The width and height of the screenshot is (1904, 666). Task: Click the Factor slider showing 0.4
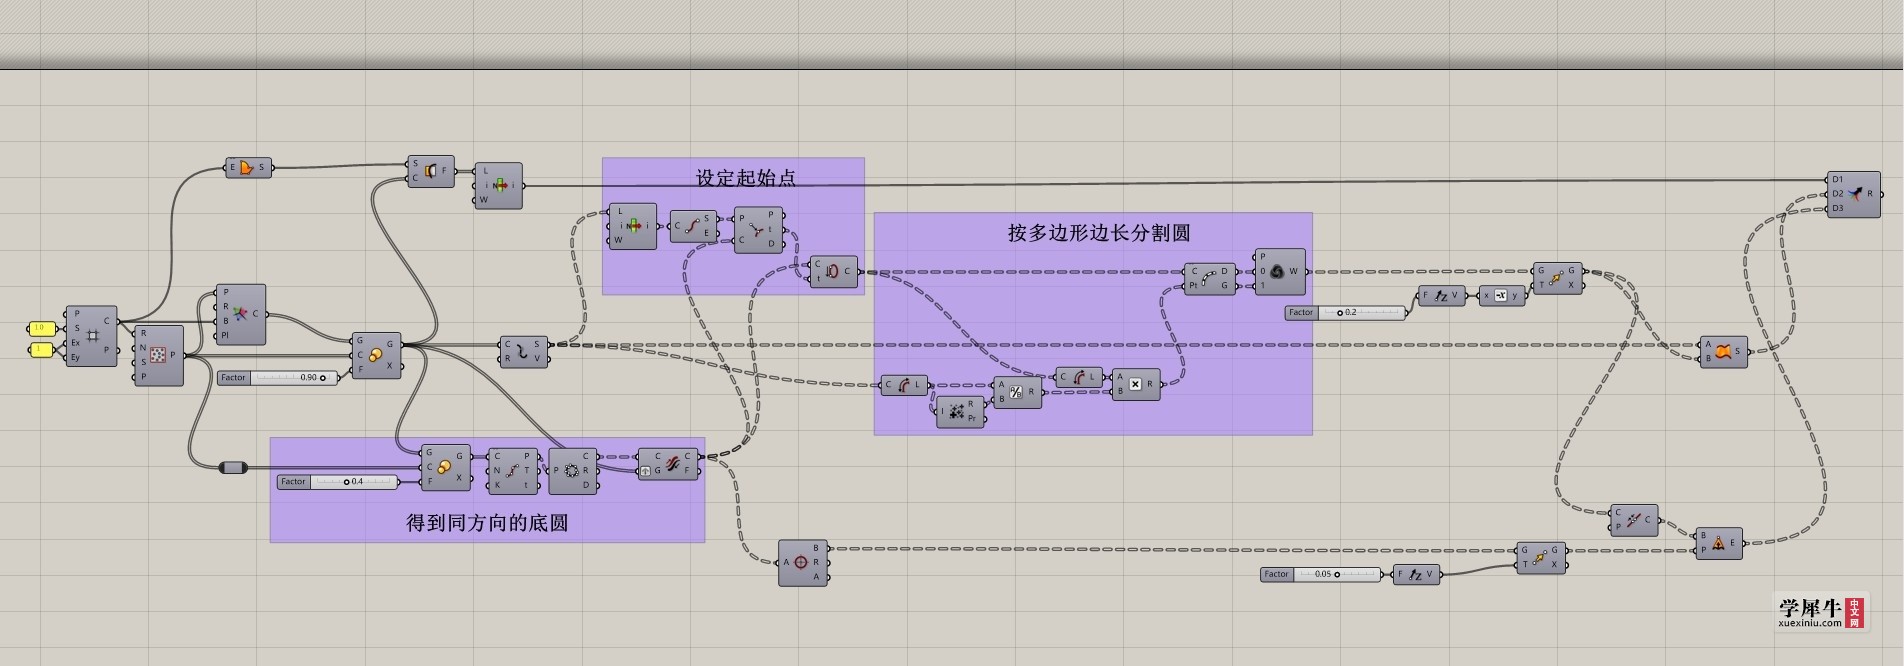(x=338, y=482)
